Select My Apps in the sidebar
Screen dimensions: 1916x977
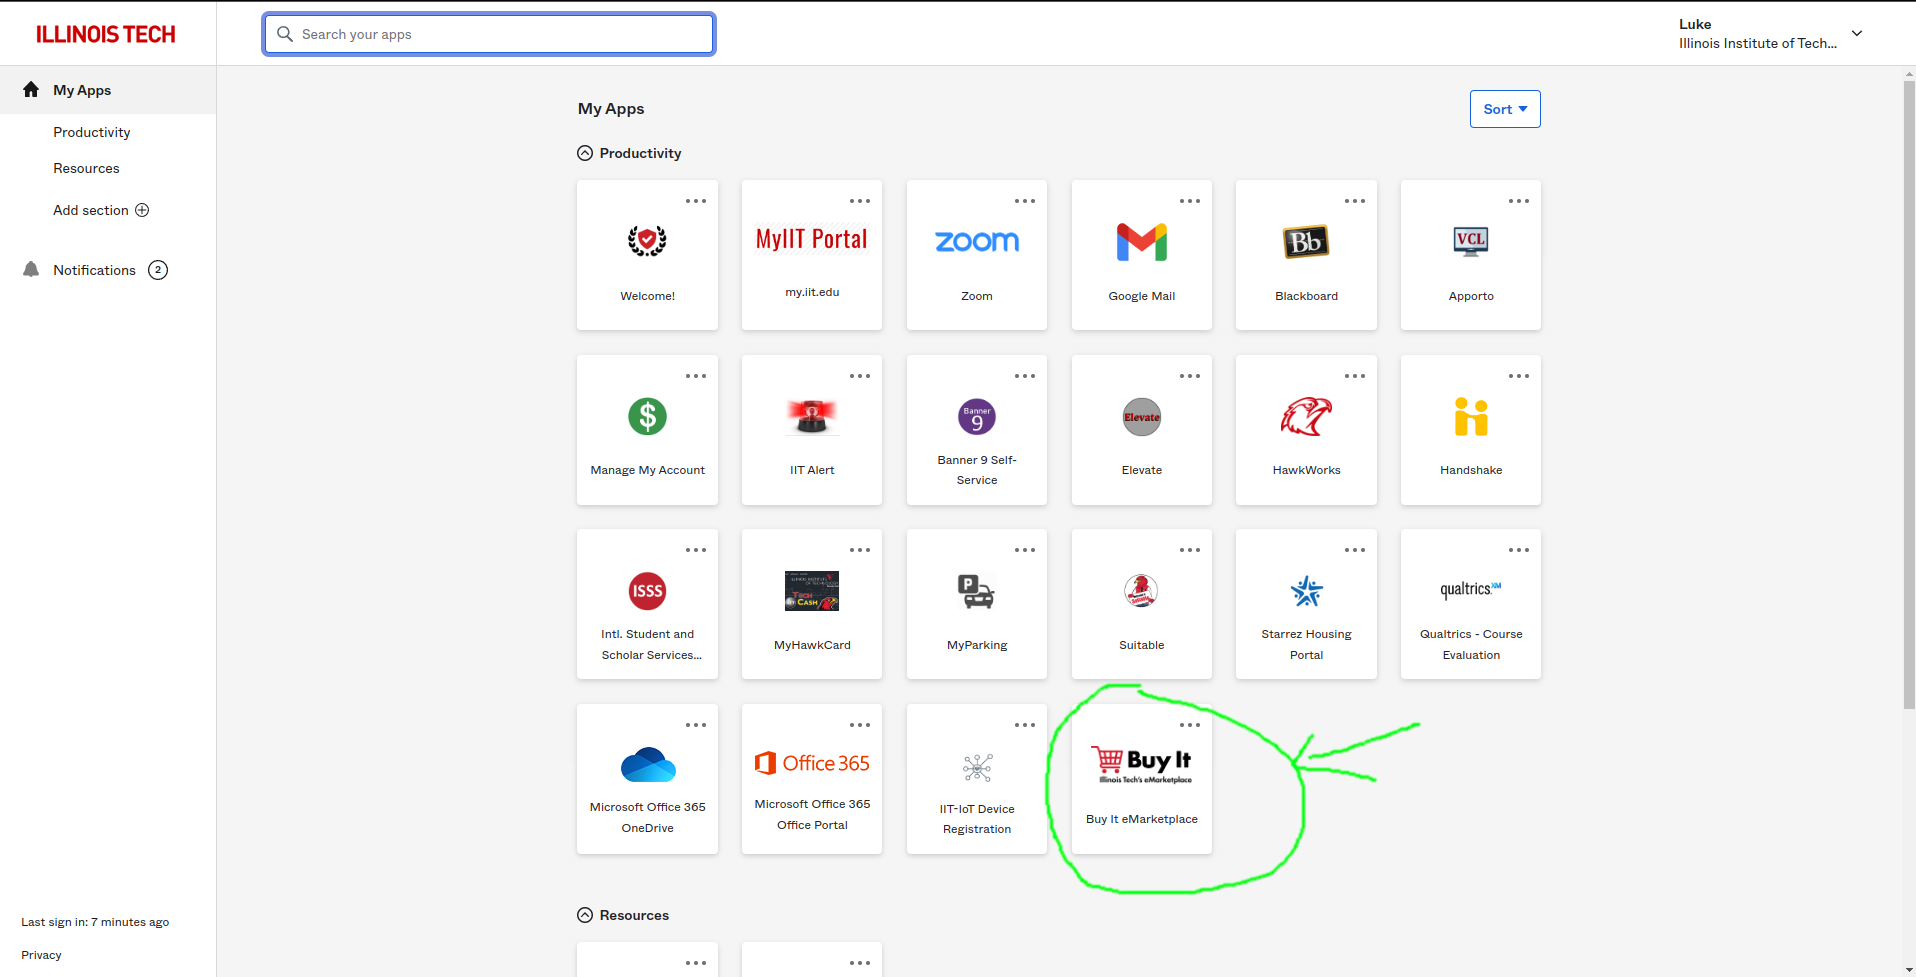point(108,90)
